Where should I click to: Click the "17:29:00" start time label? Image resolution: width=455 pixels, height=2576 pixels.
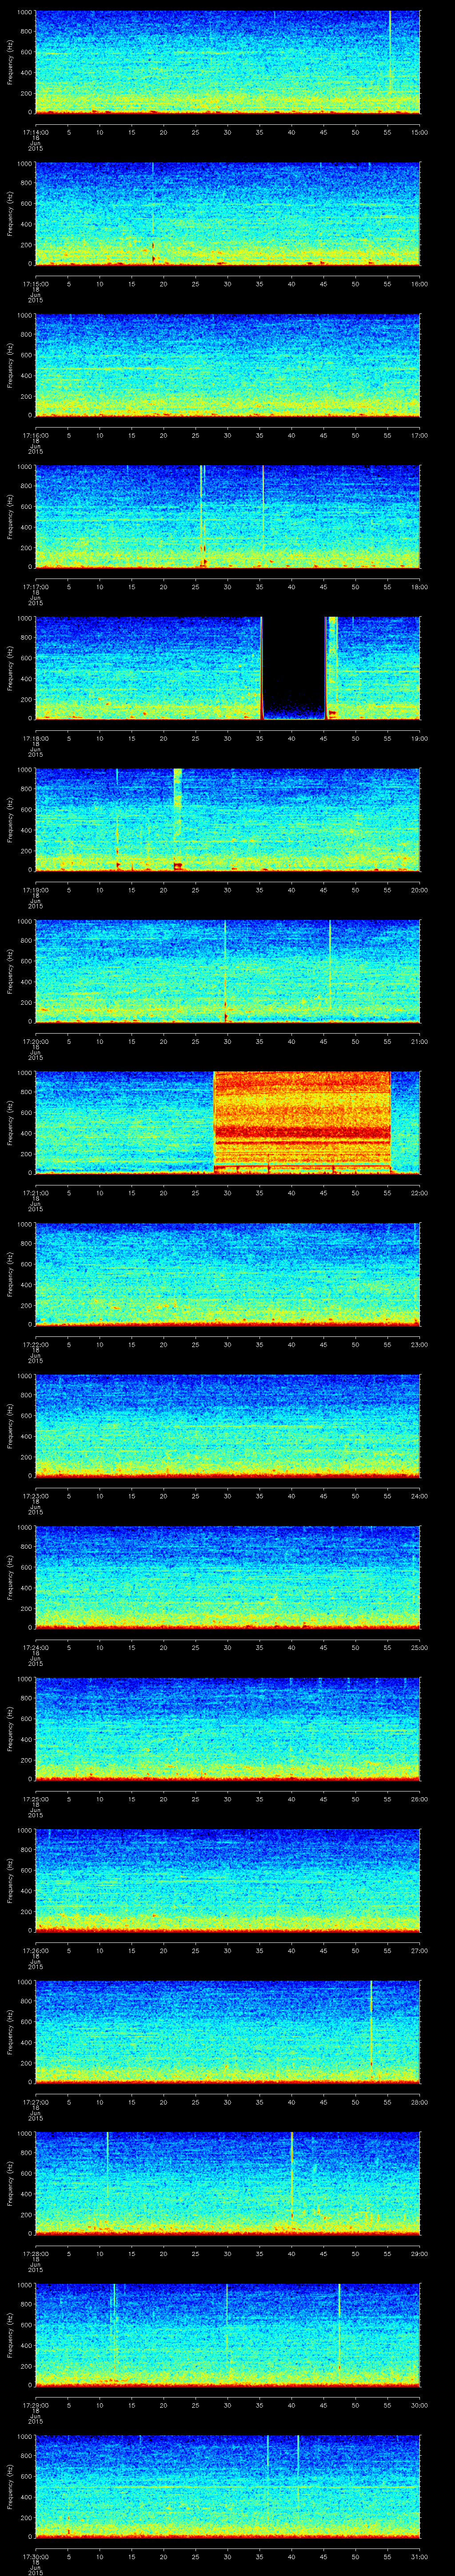click(x=35, y=2406)
